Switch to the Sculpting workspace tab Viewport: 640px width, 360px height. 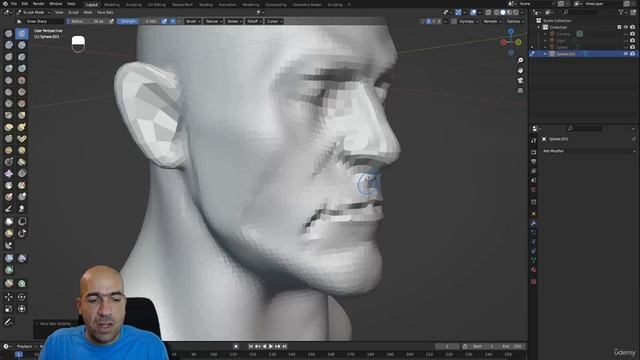[x=133, y=4]
